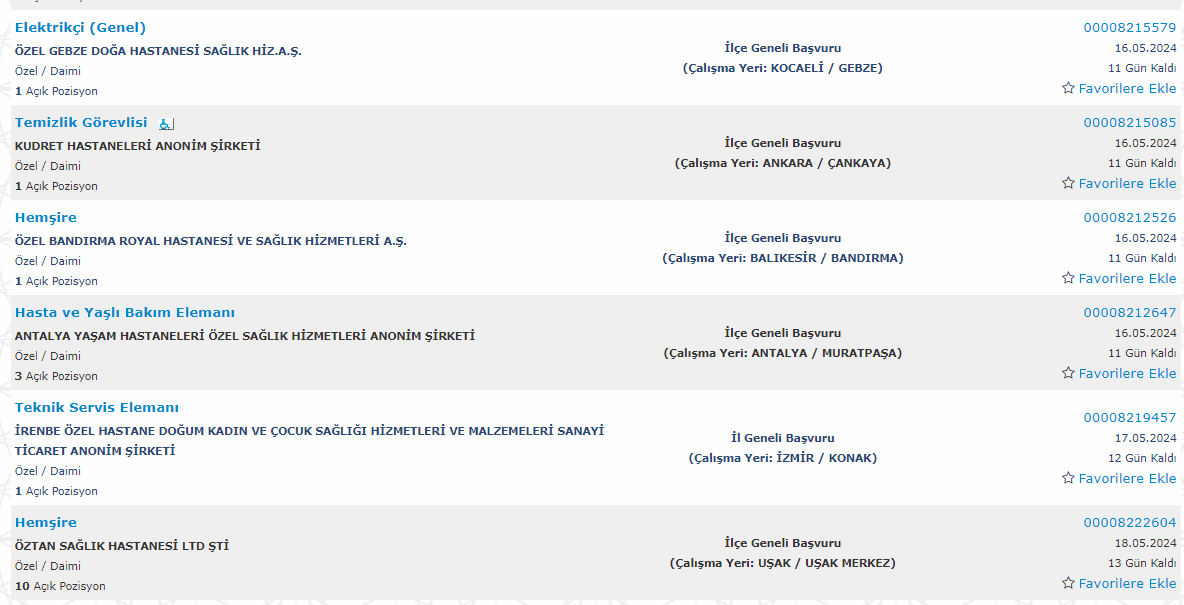Click the wheelchair icon beside Temizlik Görevlisi
This screenshot has width=1184, height=605.
pos(166,123)
